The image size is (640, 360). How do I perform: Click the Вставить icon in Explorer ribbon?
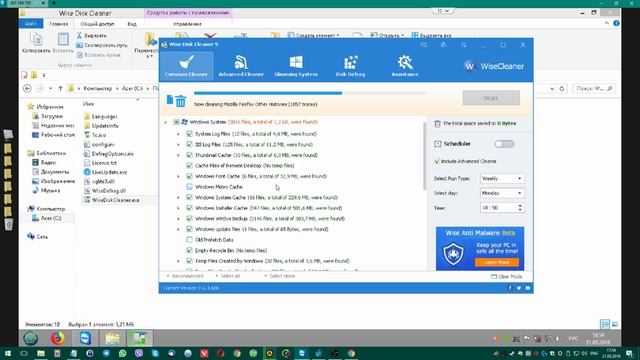63,40
